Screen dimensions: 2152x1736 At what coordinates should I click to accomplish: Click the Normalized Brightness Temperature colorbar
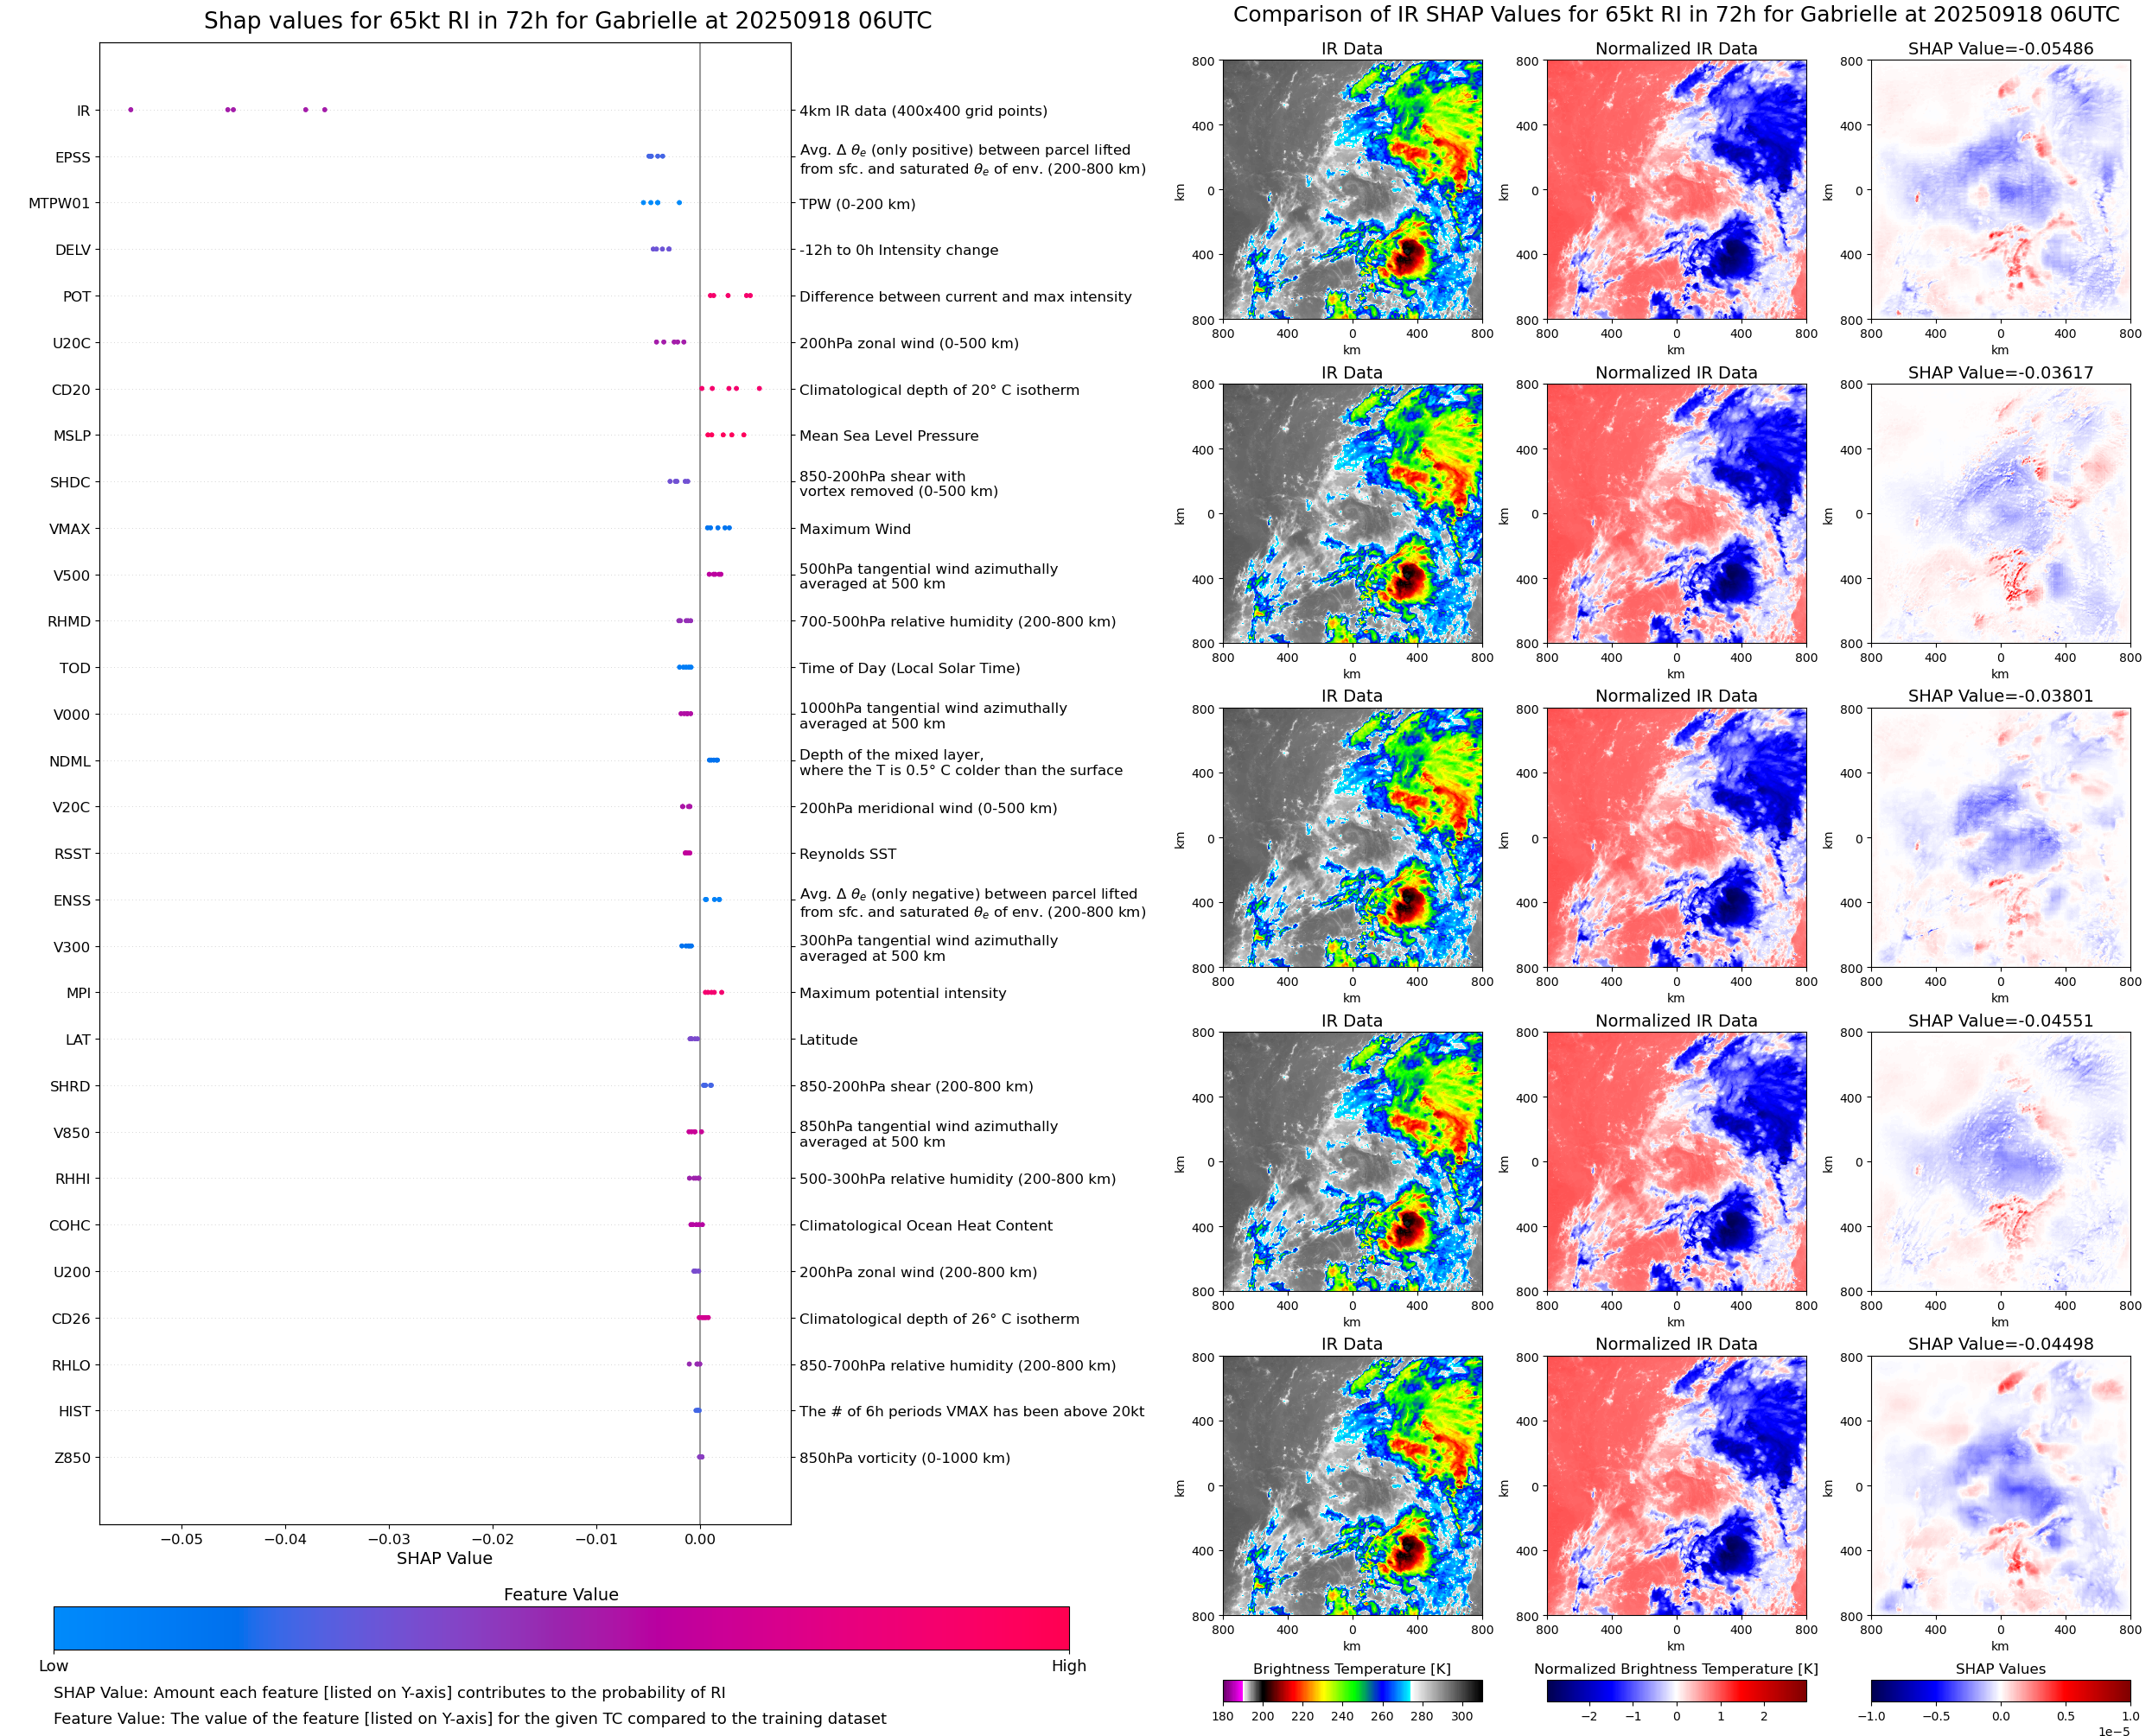click(1676, 1691)
